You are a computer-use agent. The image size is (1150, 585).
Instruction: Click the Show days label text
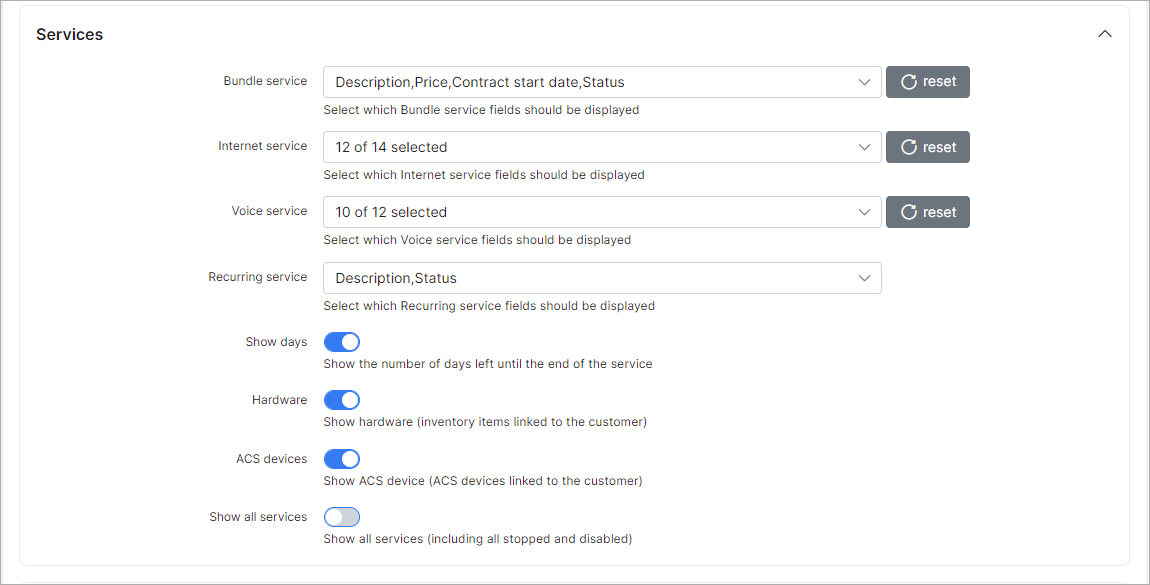276,342
